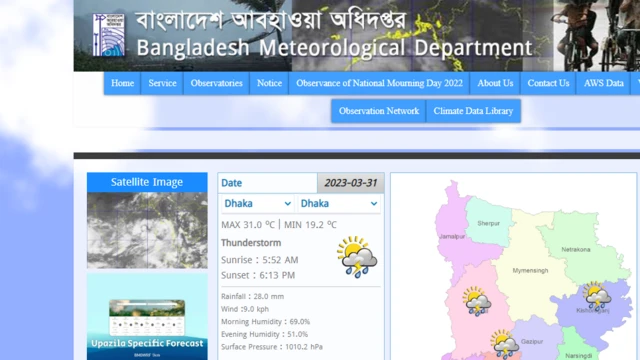Screen dimensions: 640x360
Task: Click the date field showing 2023-03-31
Action: 351,183
